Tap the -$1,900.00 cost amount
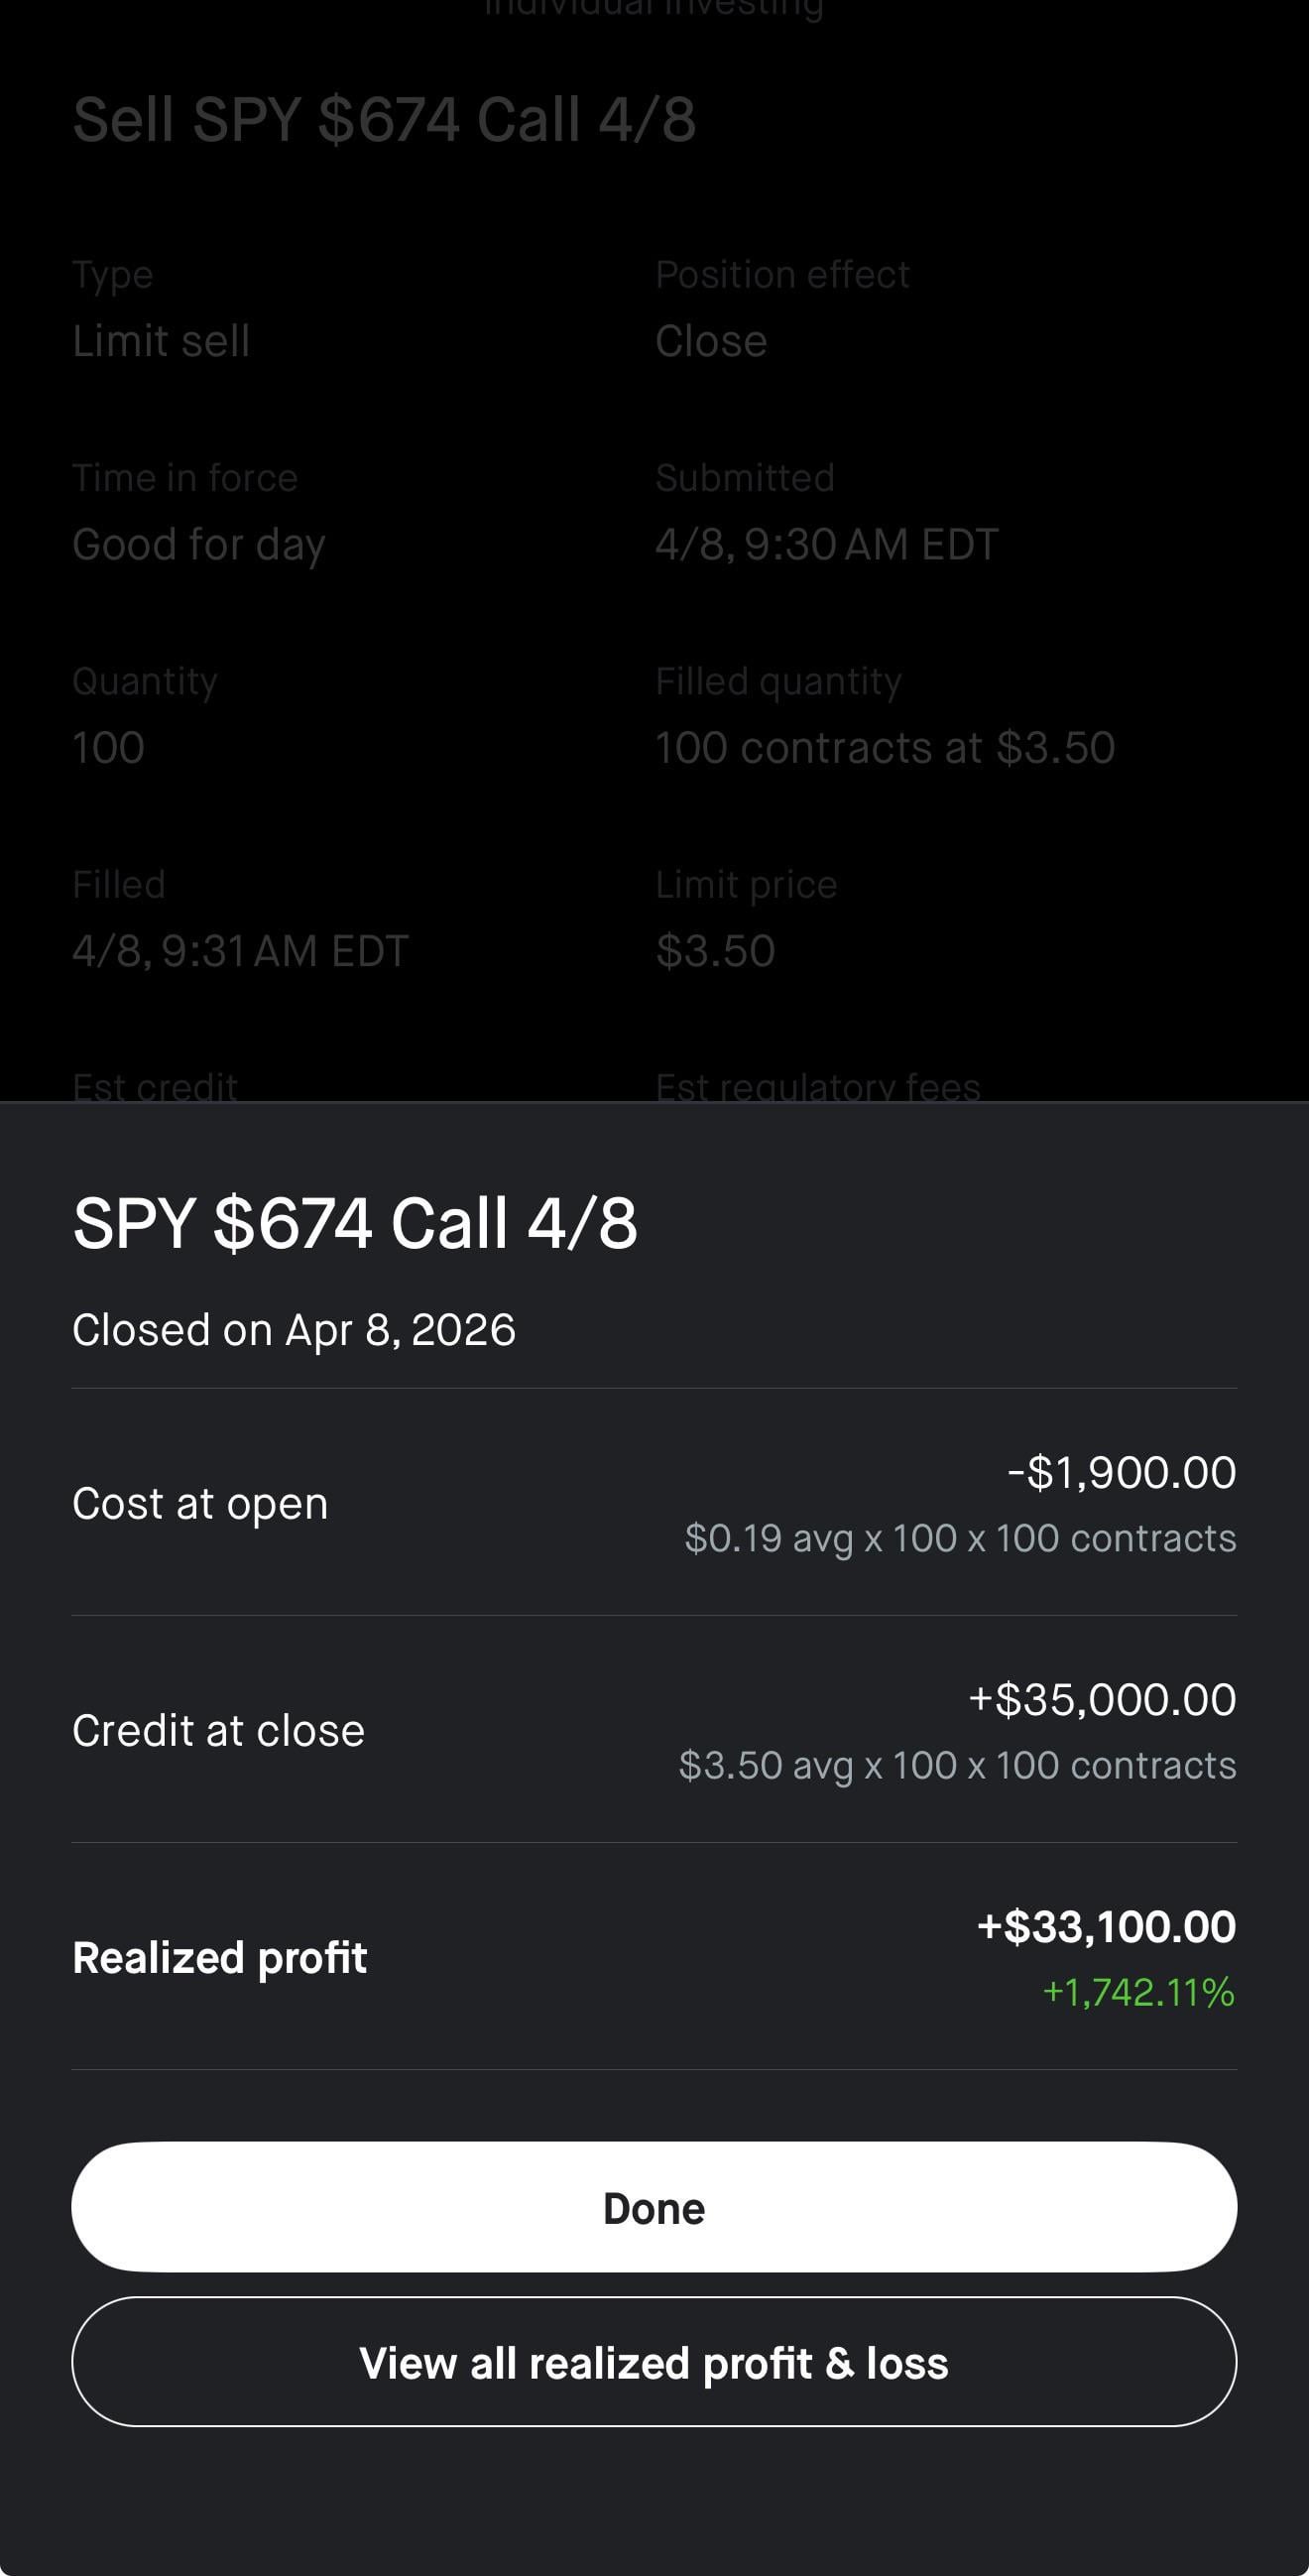The image size is (1309, 2576). click(1121, 1472)
